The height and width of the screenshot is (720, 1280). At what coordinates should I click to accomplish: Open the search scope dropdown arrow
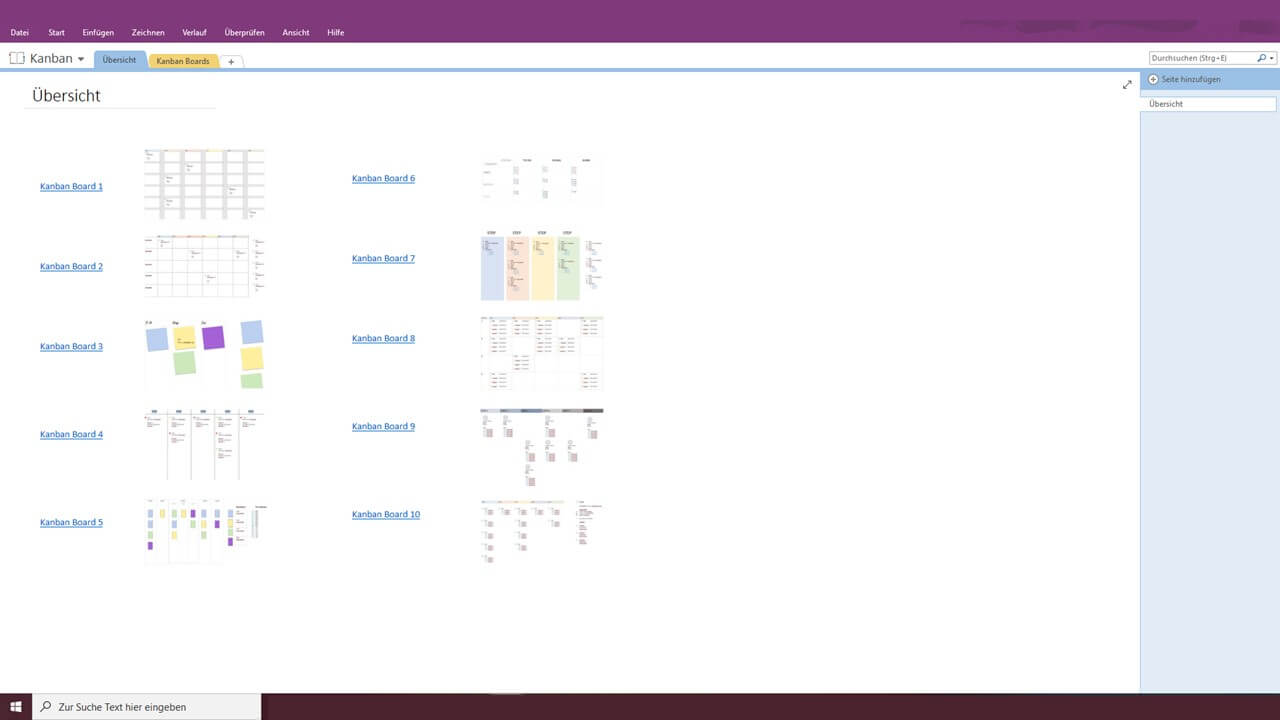click(x=1272, y=57)
